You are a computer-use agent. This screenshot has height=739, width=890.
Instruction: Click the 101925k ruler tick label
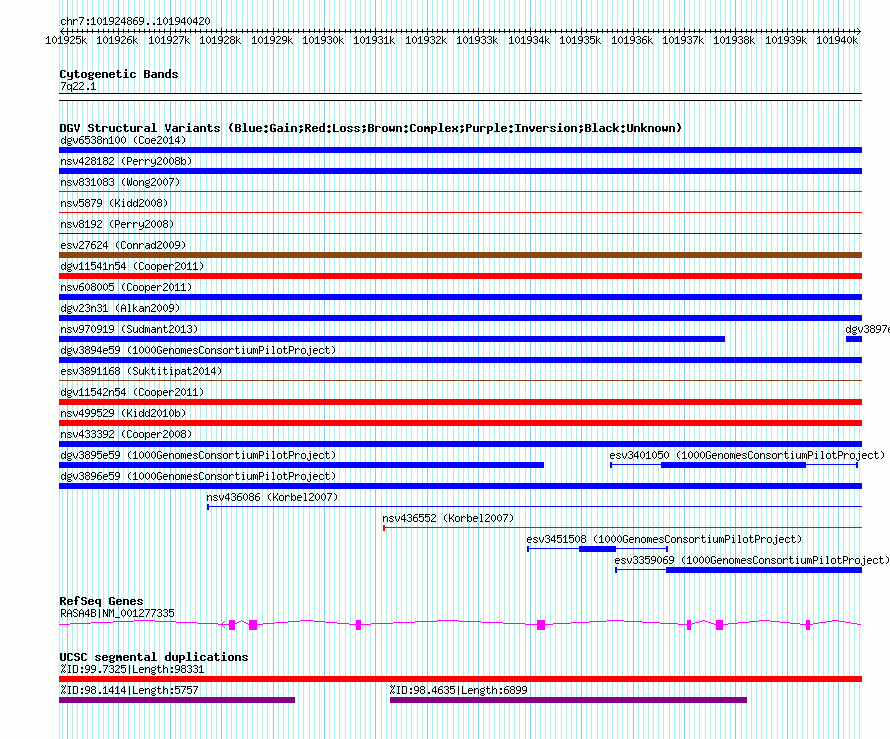(66, 40)
